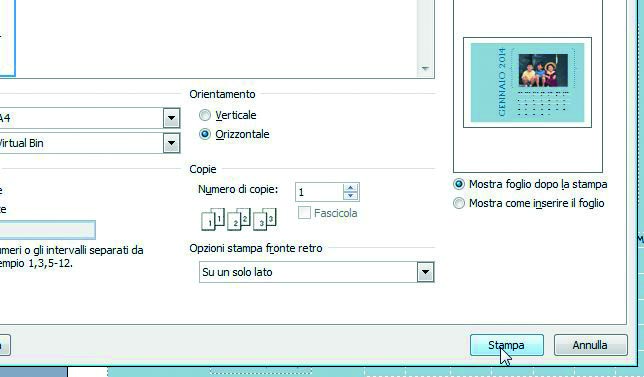
Task: Click the list scrollbar down arrow
Action: 425,69
